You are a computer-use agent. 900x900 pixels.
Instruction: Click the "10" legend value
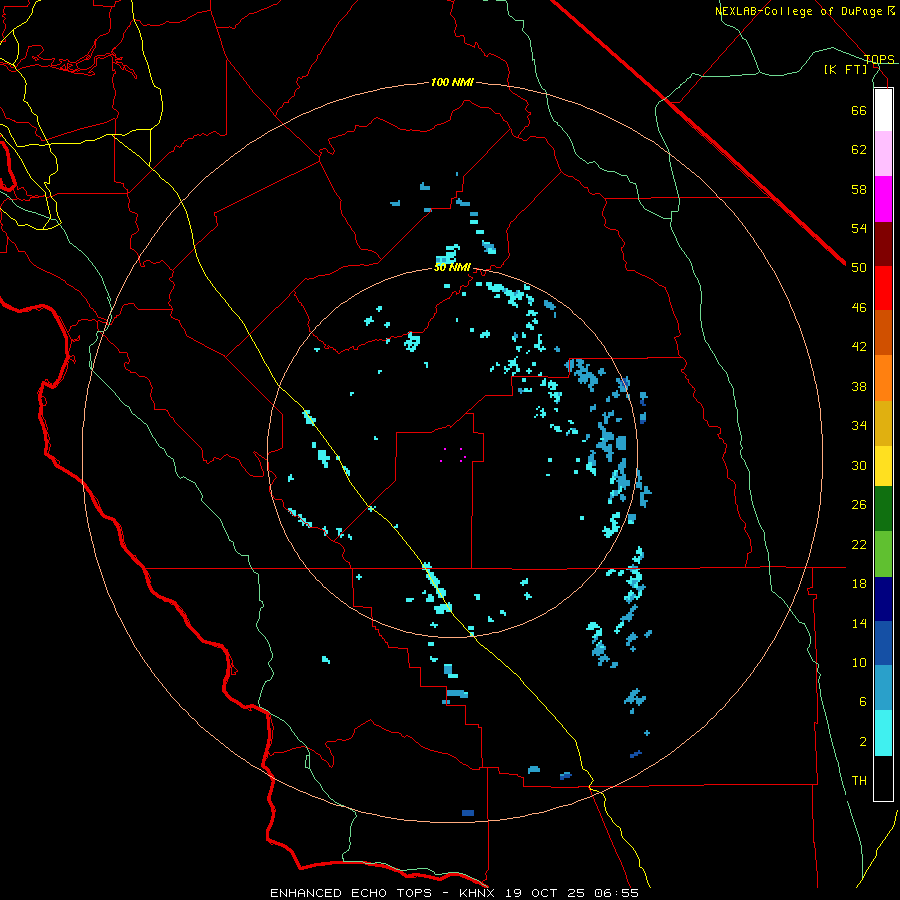pos(859,662)
